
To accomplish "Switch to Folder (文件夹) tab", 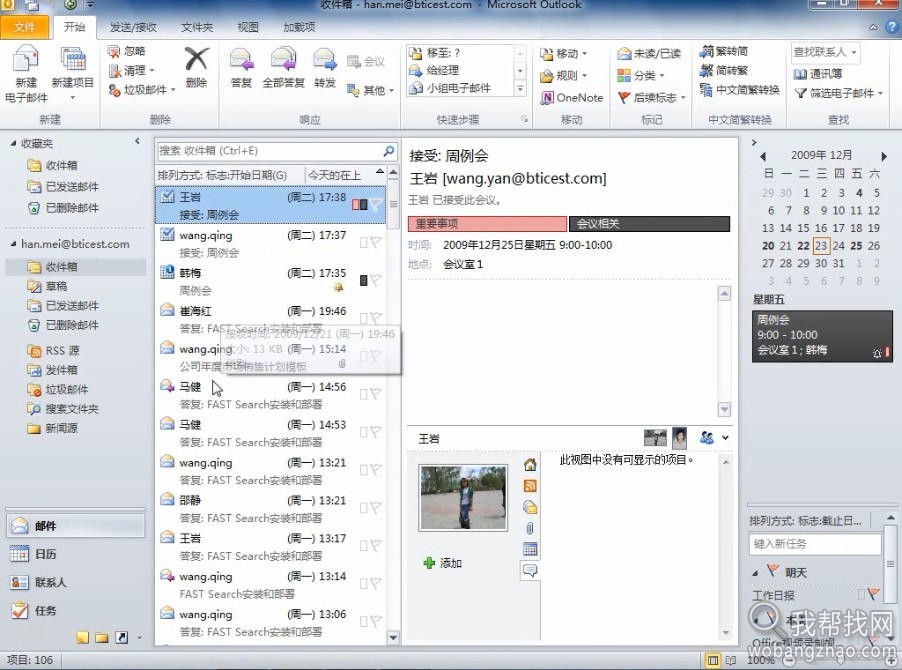I will (197, 27).
